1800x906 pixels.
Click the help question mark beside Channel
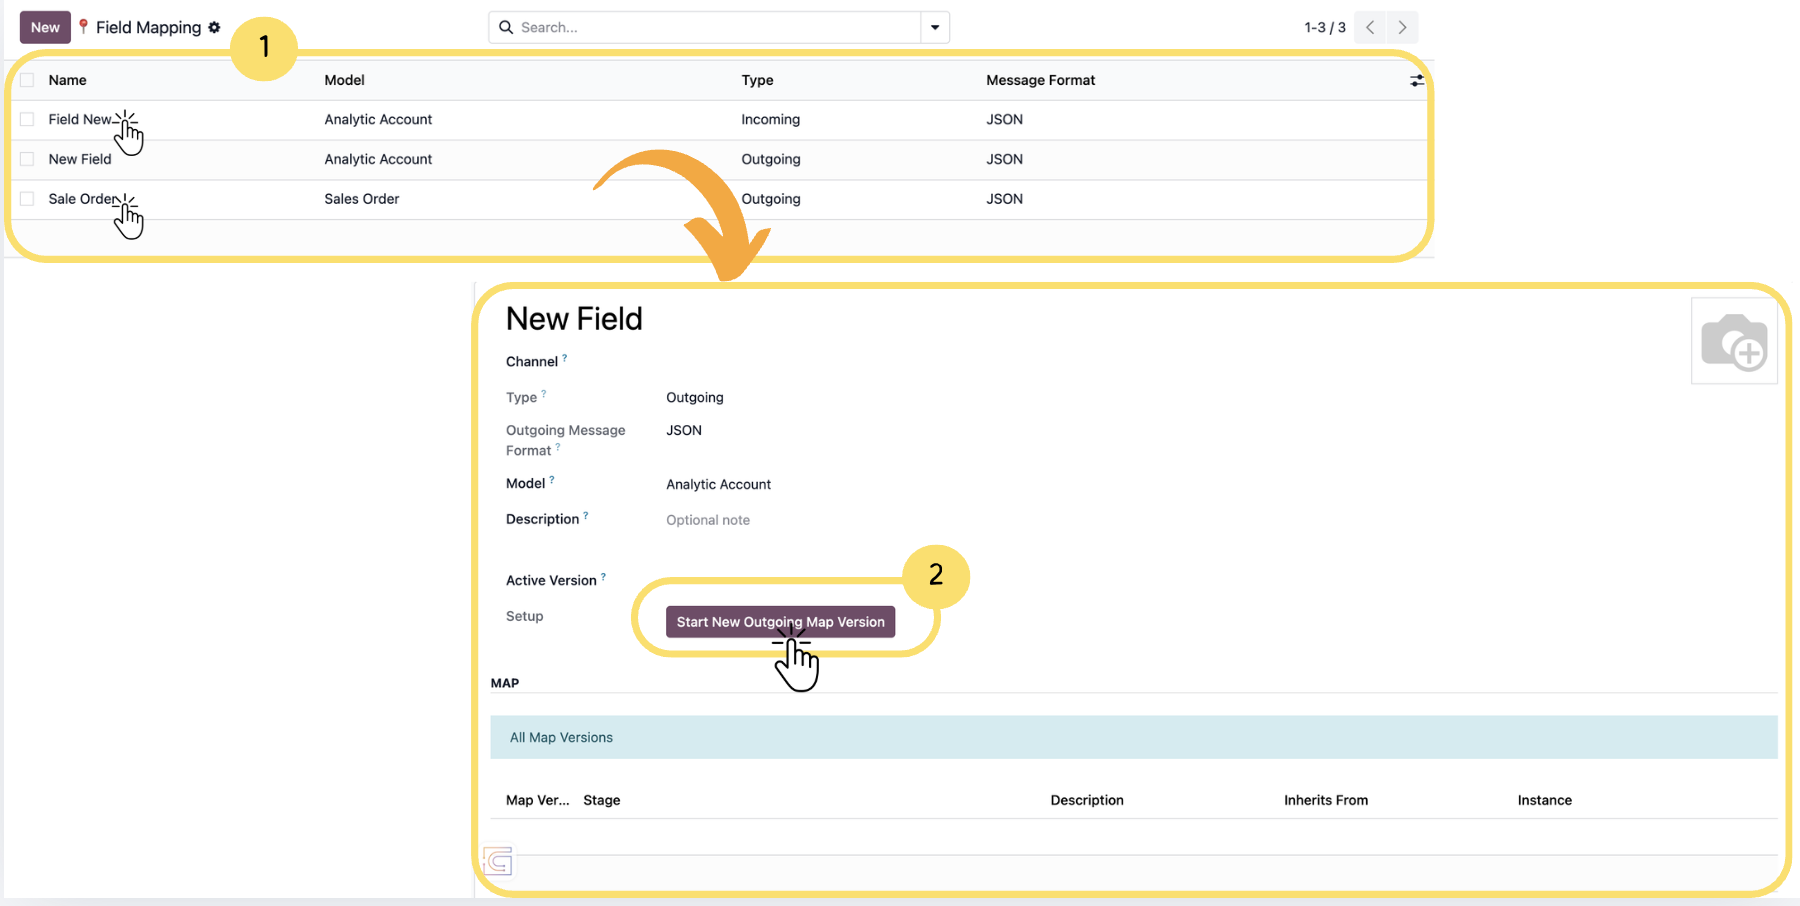pyautogui.click(x=564, y=358)
